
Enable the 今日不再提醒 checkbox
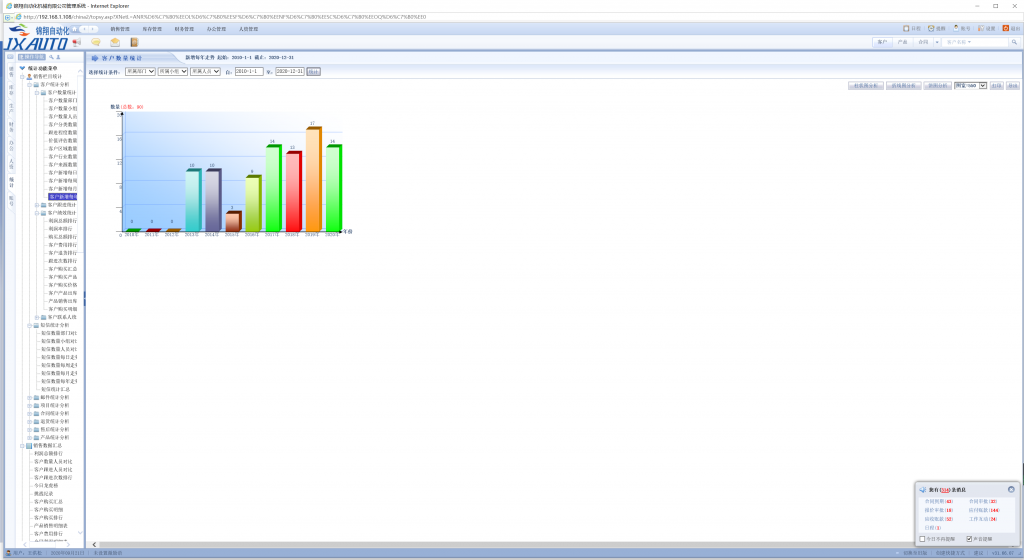(922, 538)
